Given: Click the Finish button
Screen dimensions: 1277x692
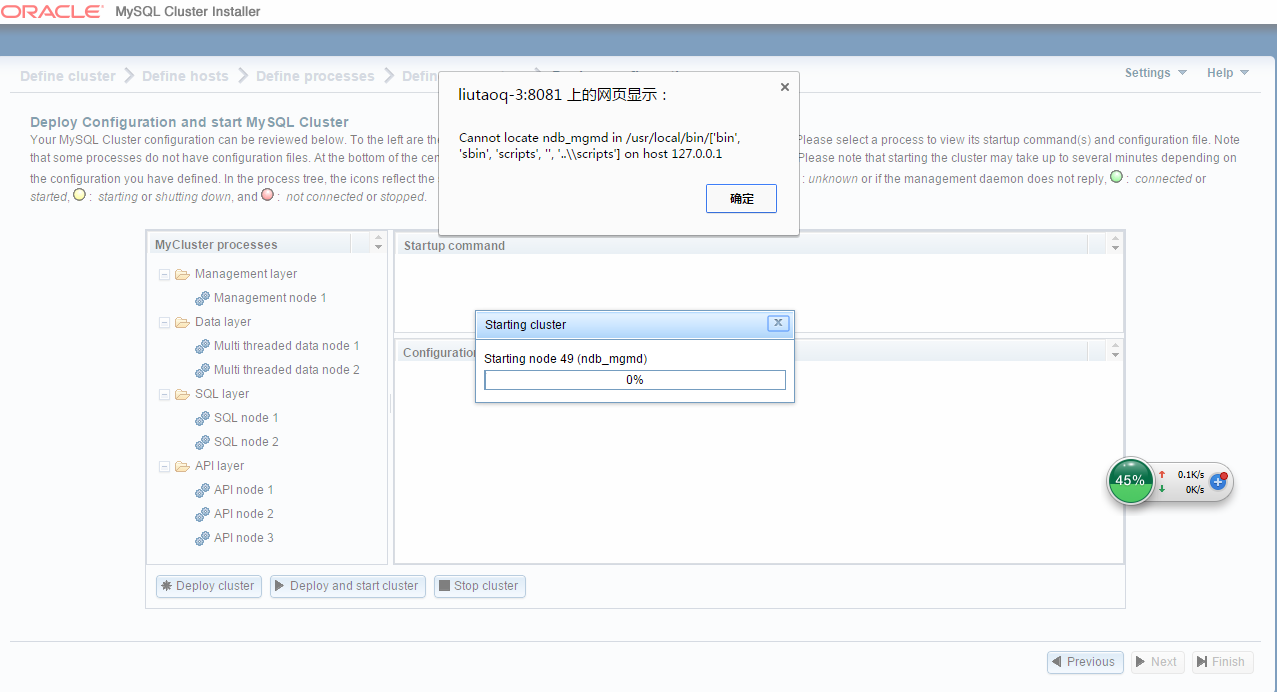Looking at the screenshot, I should (1222, 662).
